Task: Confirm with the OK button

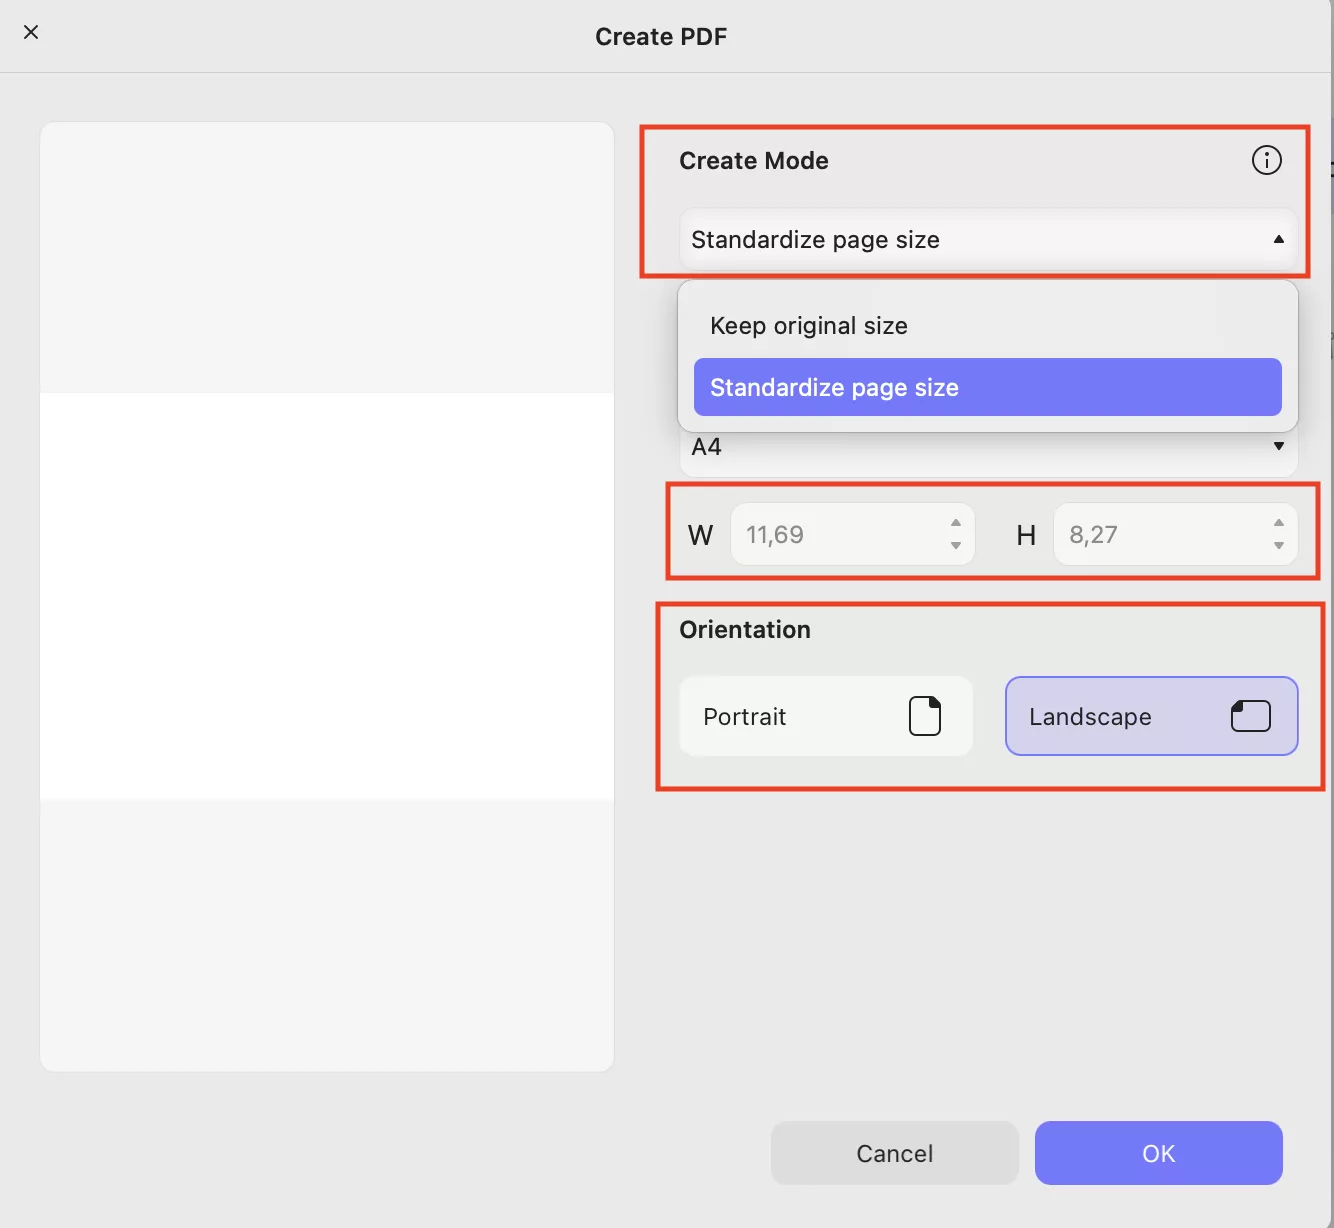Action: click(1157, 1153)
